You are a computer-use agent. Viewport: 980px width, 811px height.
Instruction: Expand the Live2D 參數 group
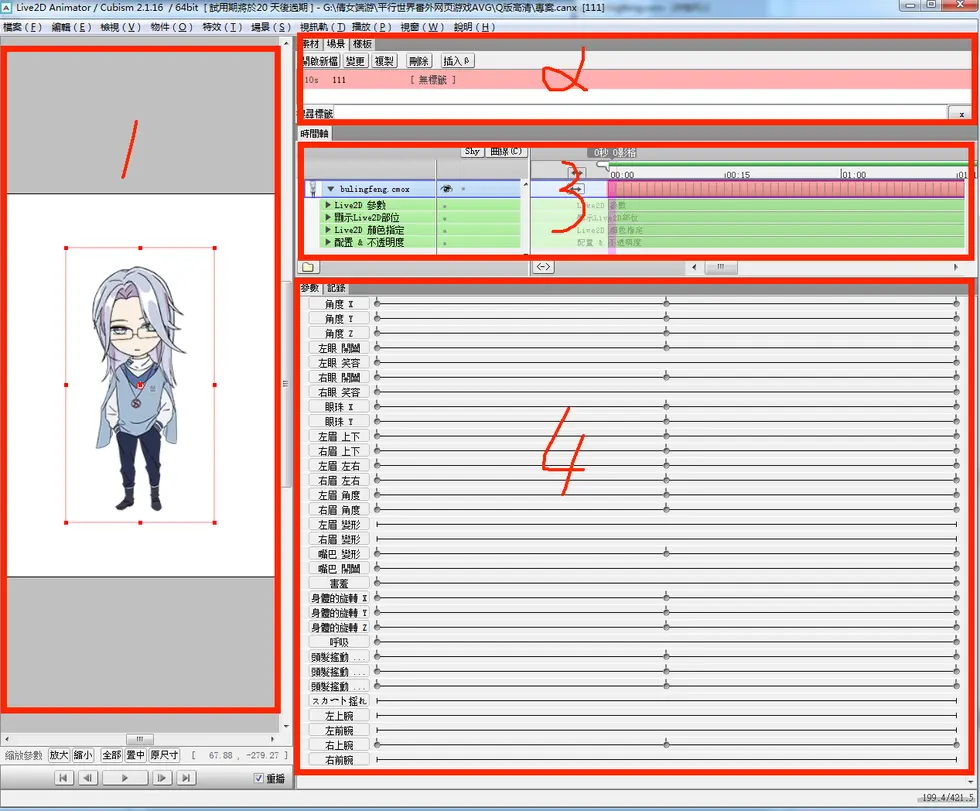(x=328, y=204)
